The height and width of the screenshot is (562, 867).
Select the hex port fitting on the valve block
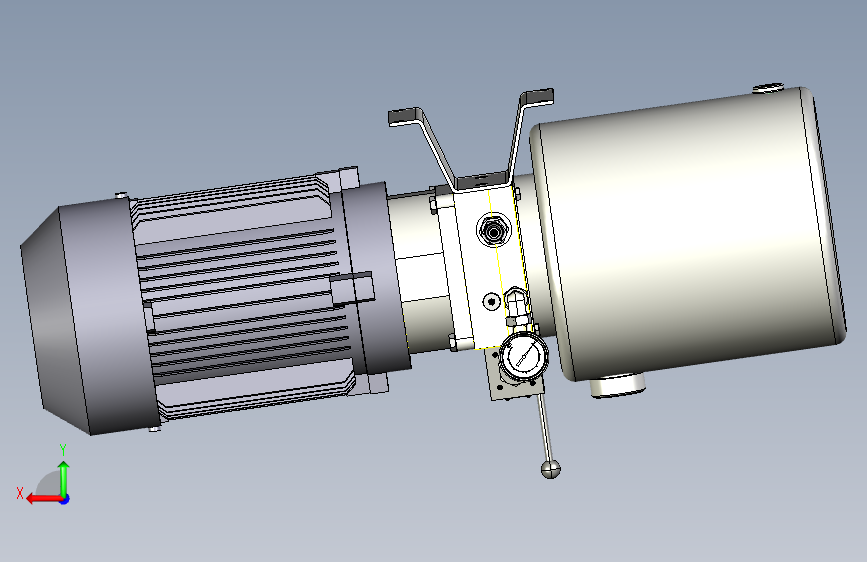click(493, 232)
